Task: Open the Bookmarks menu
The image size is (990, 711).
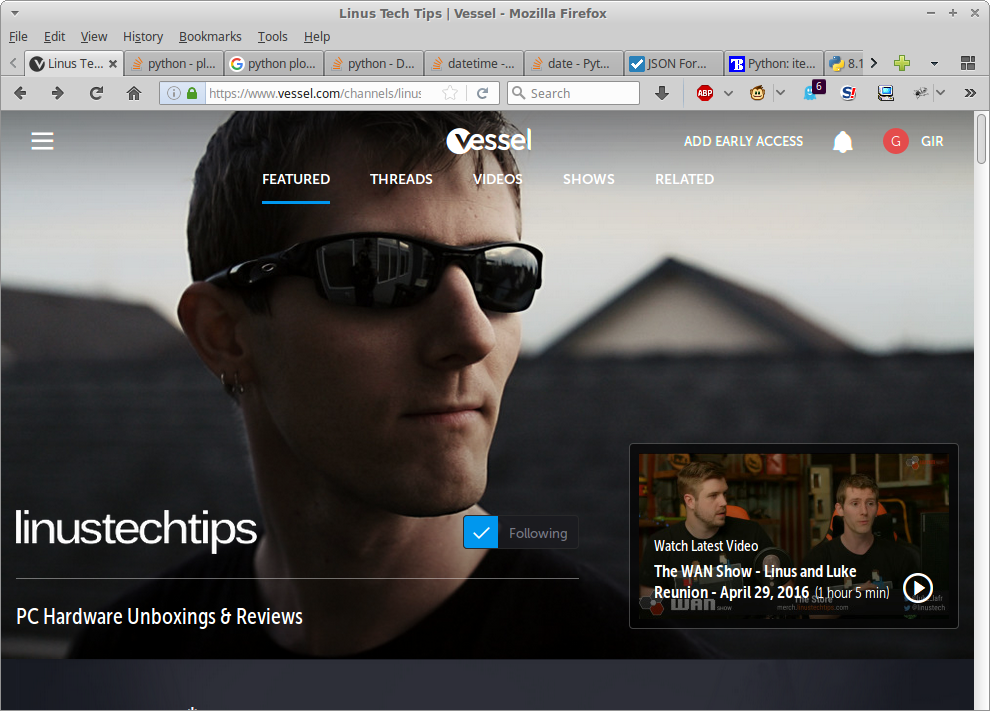Action: [x=210, y=36]
